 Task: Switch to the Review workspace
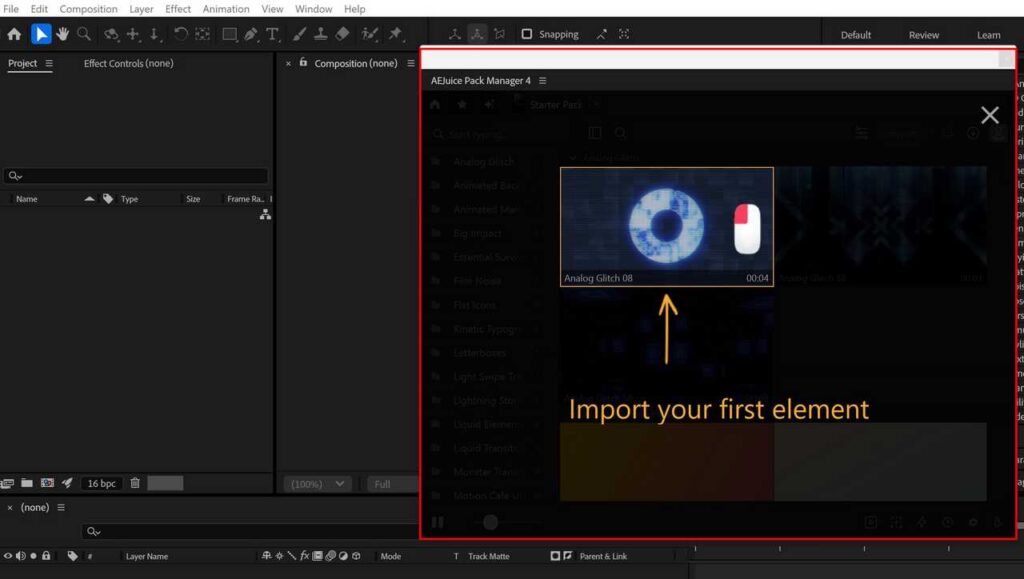click(923, 35)
